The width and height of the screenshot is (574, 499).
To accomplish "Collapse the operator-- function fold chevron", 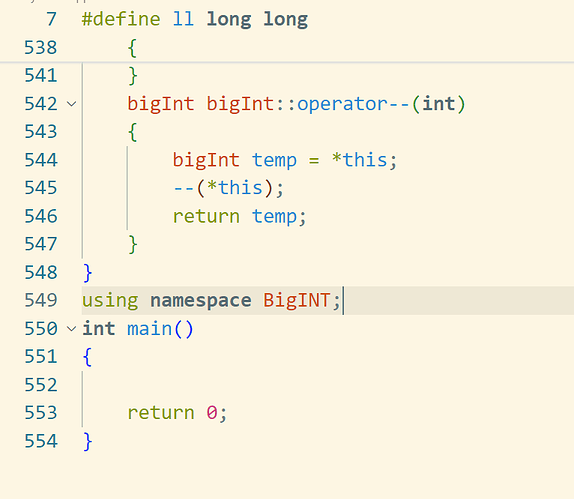I will [x=72, y=104].
